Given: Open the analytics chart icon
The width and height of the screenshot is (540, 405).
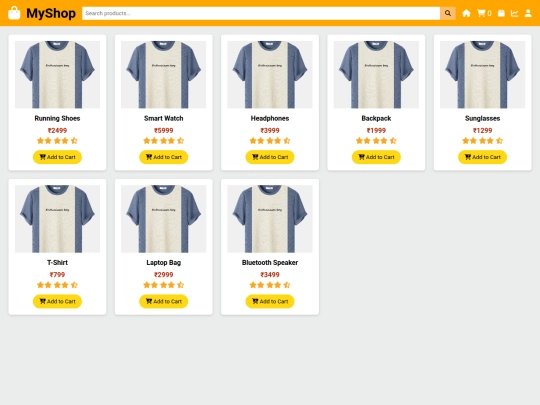Looking at the screenshot, I should [514, 13].
